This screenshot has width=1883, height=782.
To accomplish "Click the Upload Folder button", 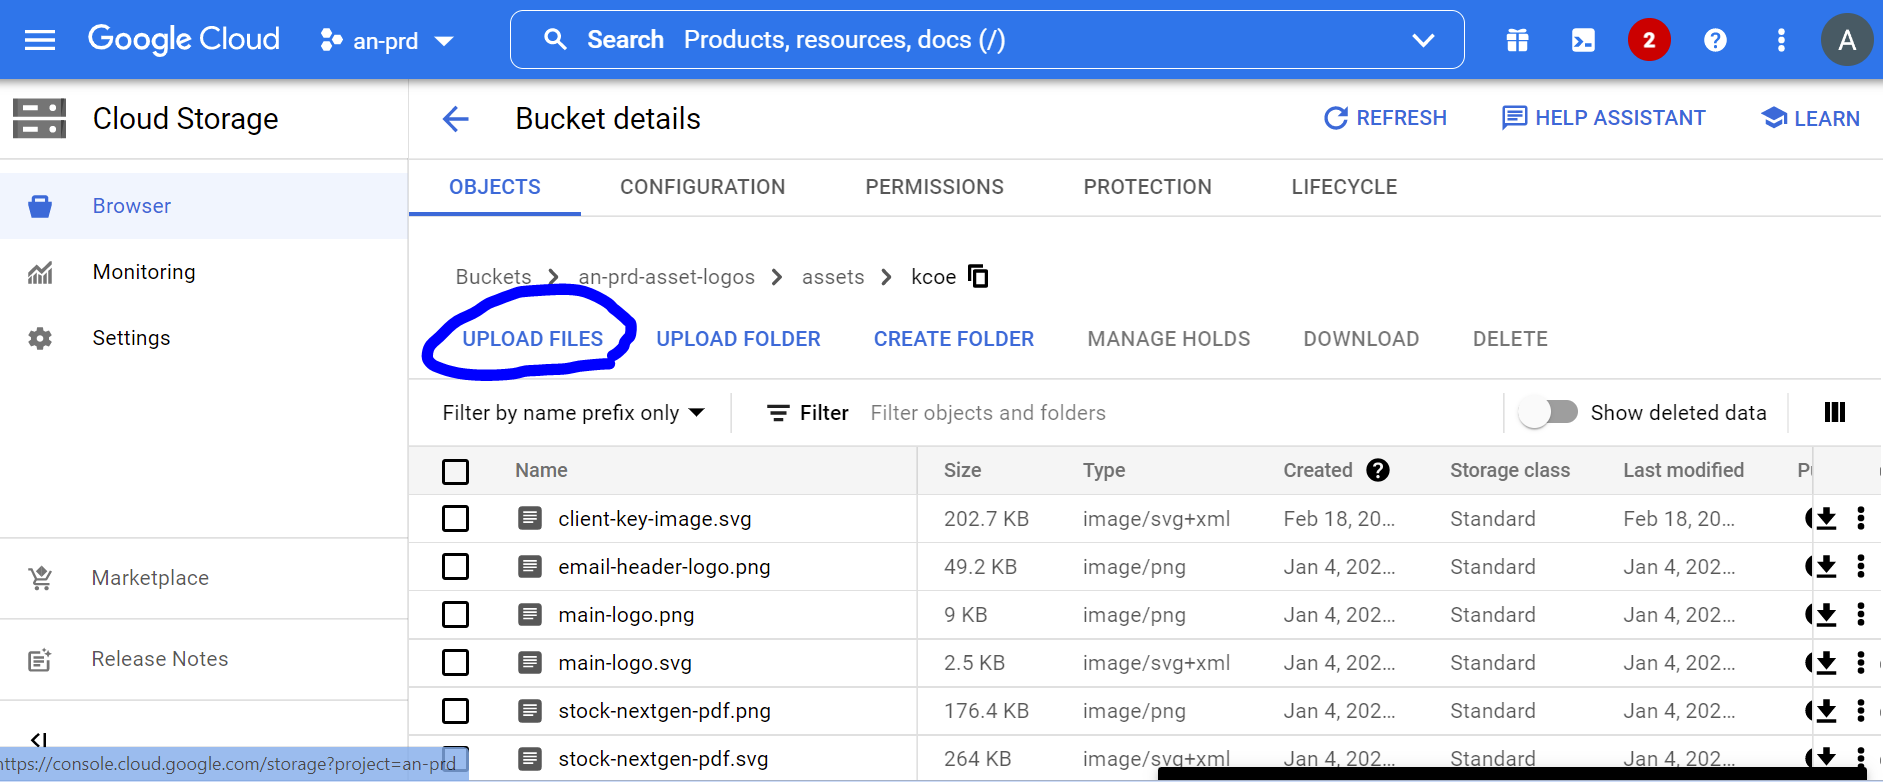I will point(738,339).
